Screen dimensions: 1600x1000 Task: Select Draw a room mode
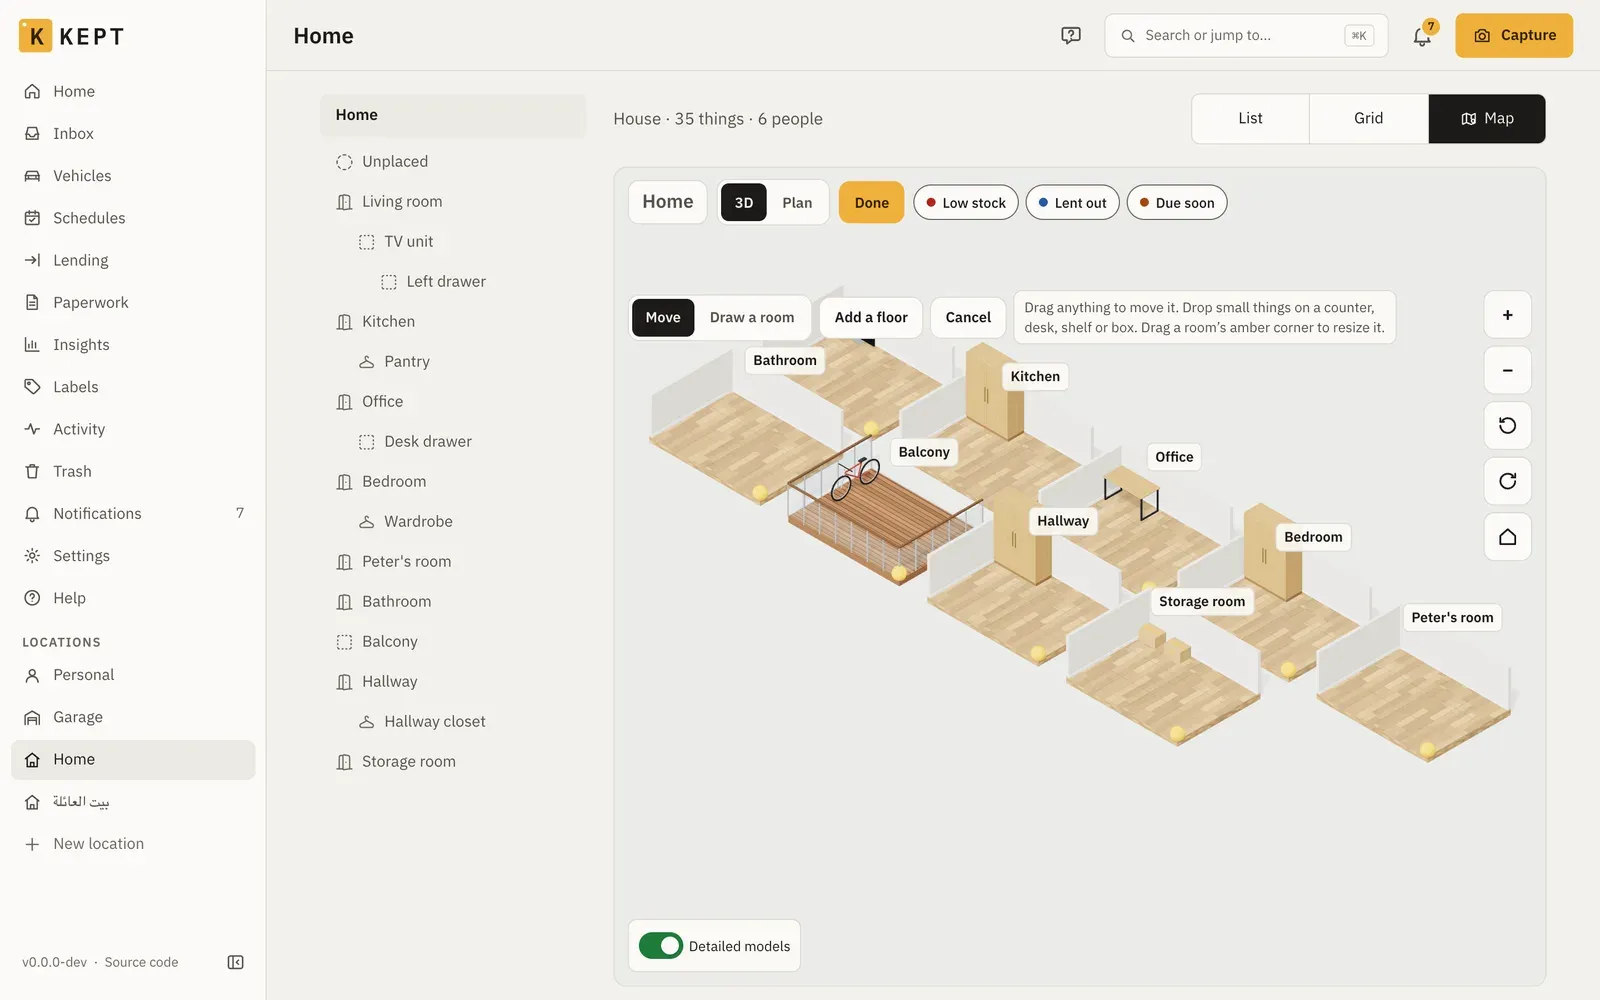752,318
